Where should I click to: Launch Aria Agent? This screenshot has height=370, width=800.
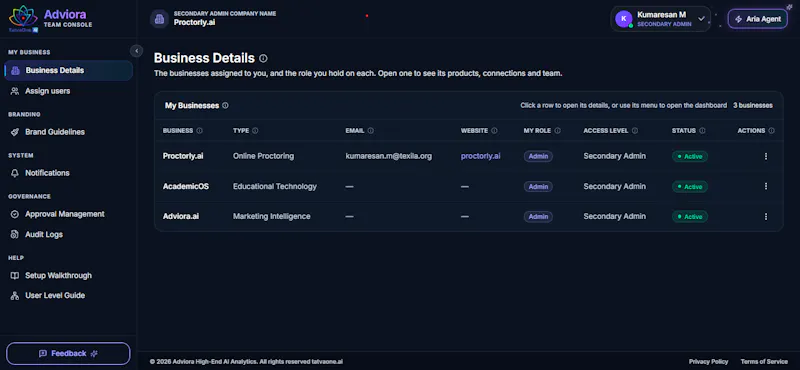pos(758,19)
